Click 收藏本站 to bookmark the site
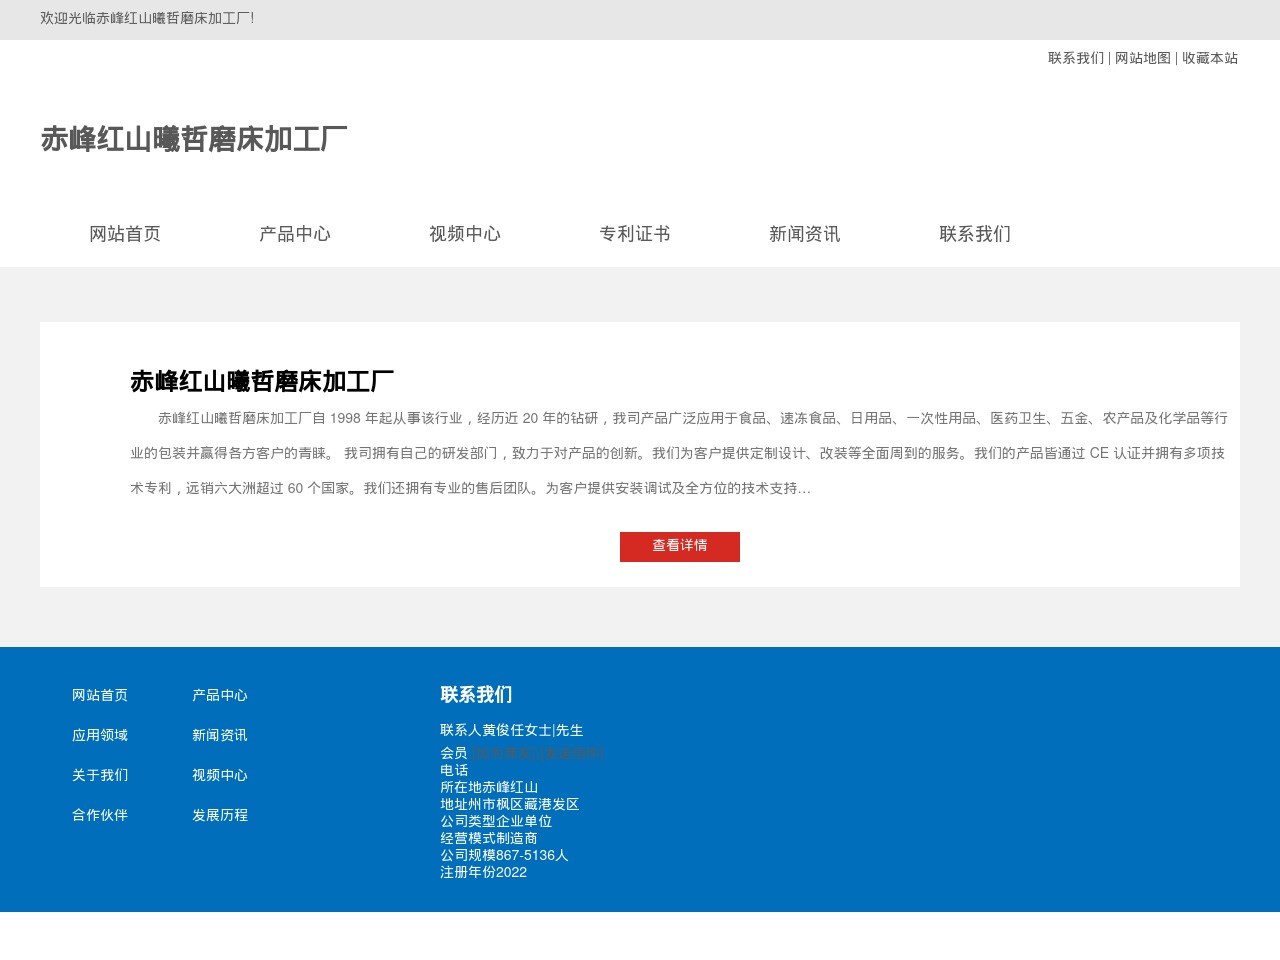This screenshot has height=960, width=1280. pyautogui.click(x=1210, y=58)
